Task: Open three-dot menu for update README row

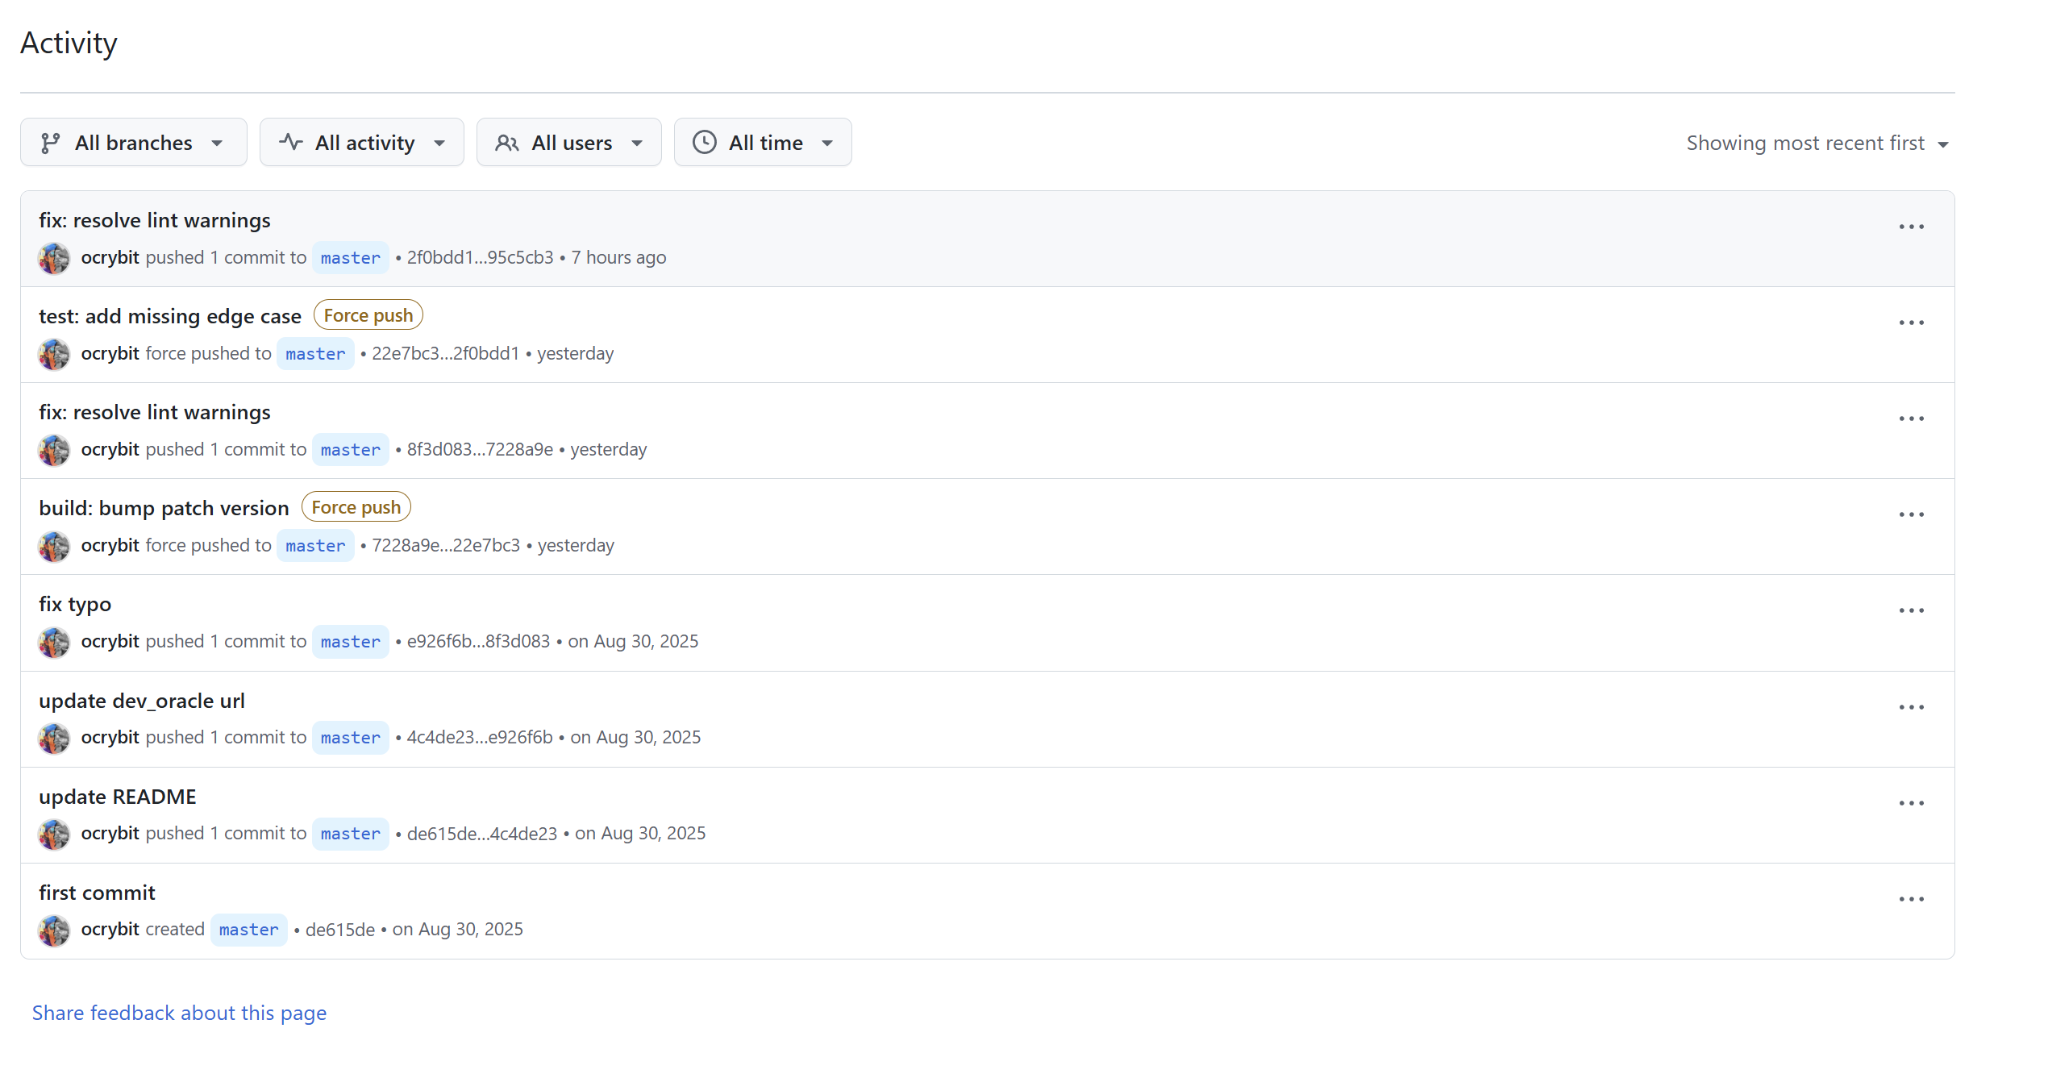Action: 1911,803
